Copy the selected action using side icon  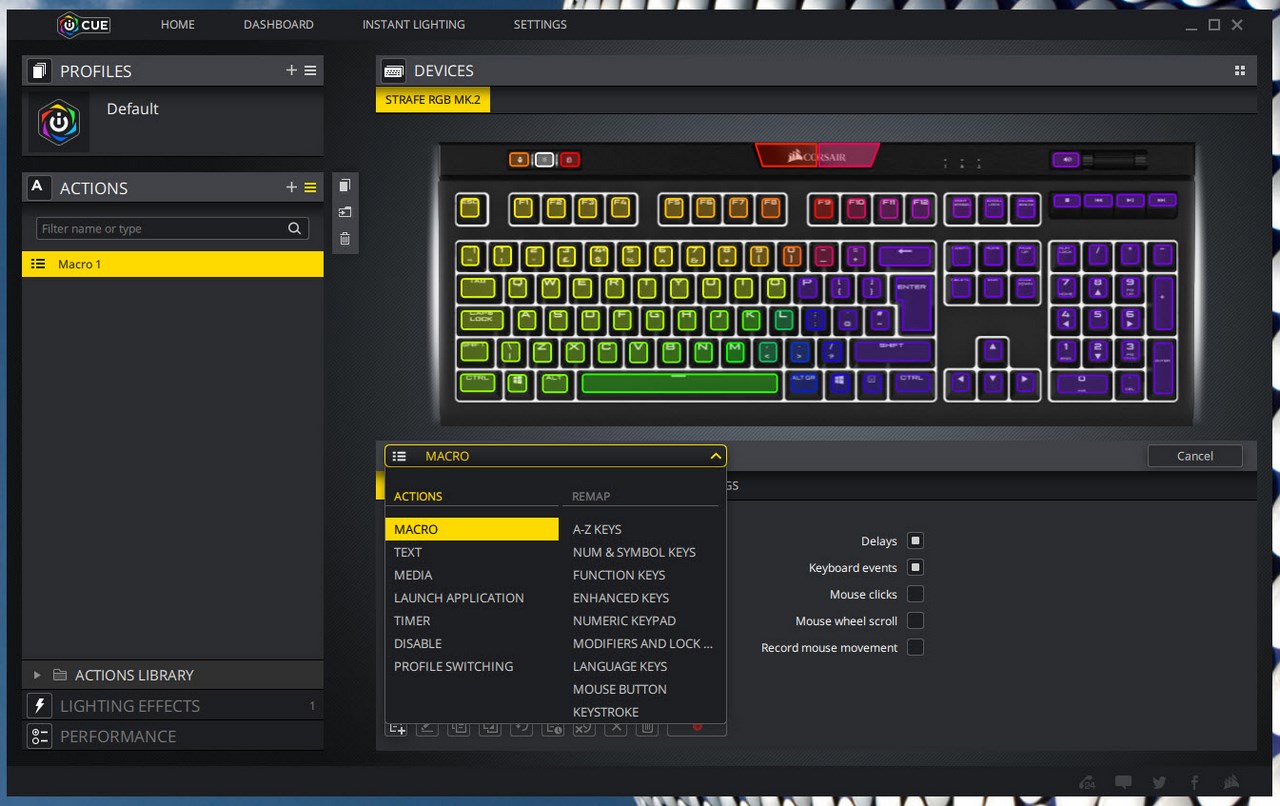point(345,186)
